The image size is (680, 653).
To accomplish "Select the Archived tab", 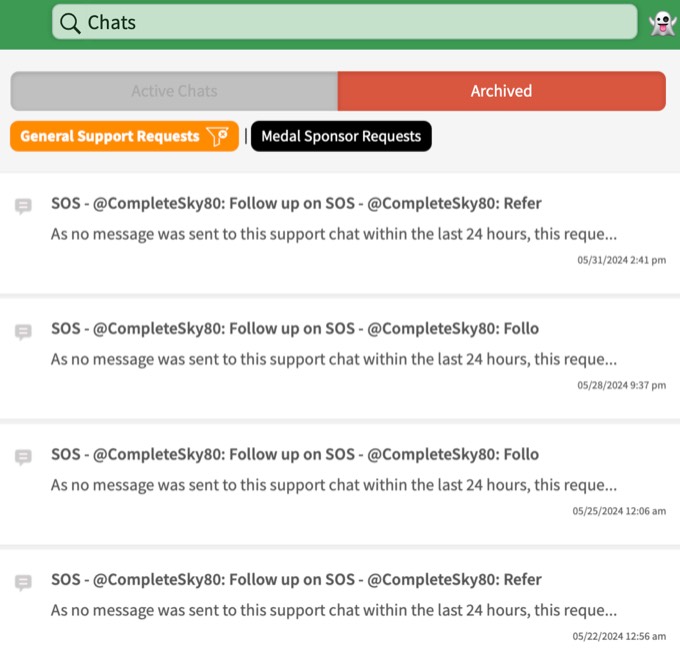I will pos(501,91).
